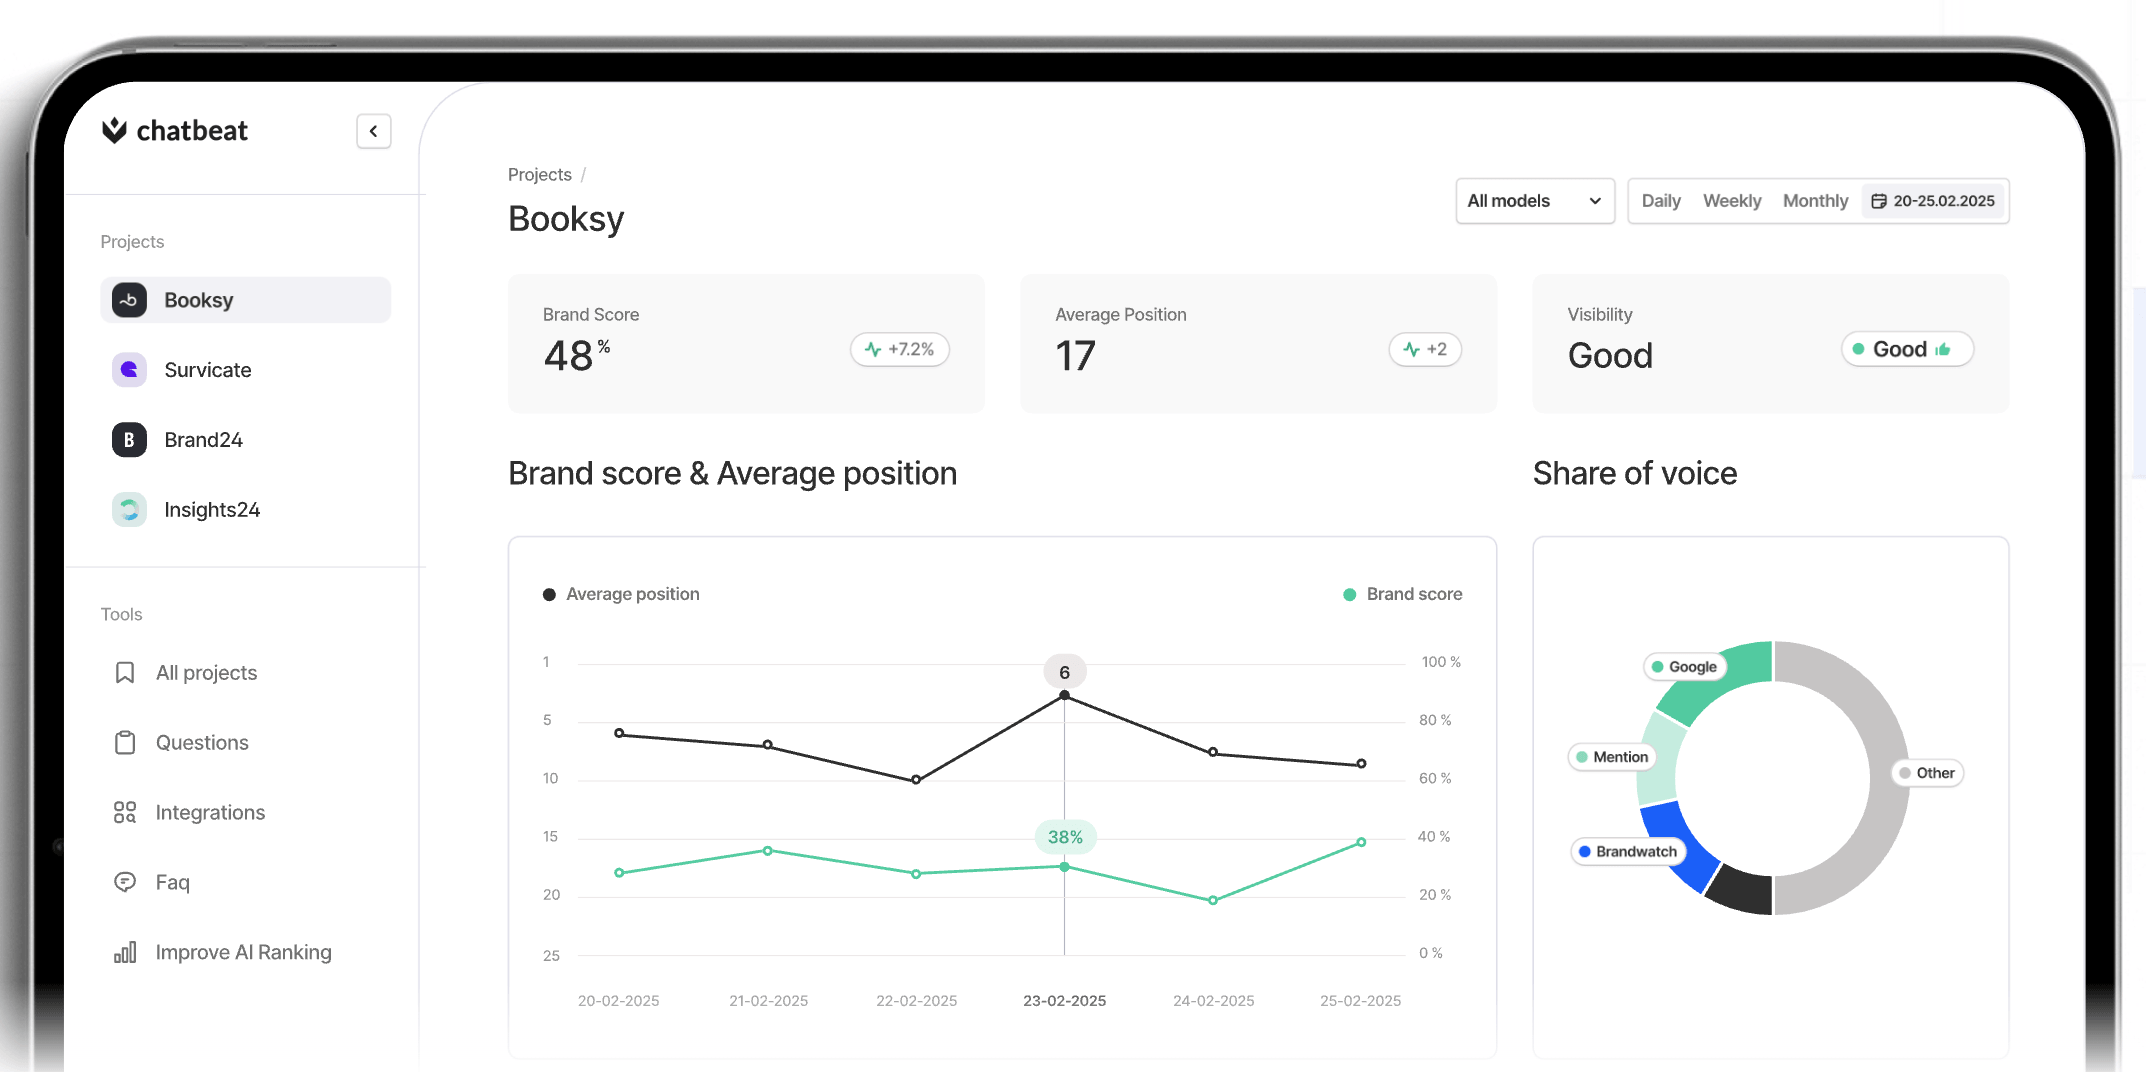This screenshot has height=1072, width=2146.
Task: Select Survicate project label
Action: (208, 370)
